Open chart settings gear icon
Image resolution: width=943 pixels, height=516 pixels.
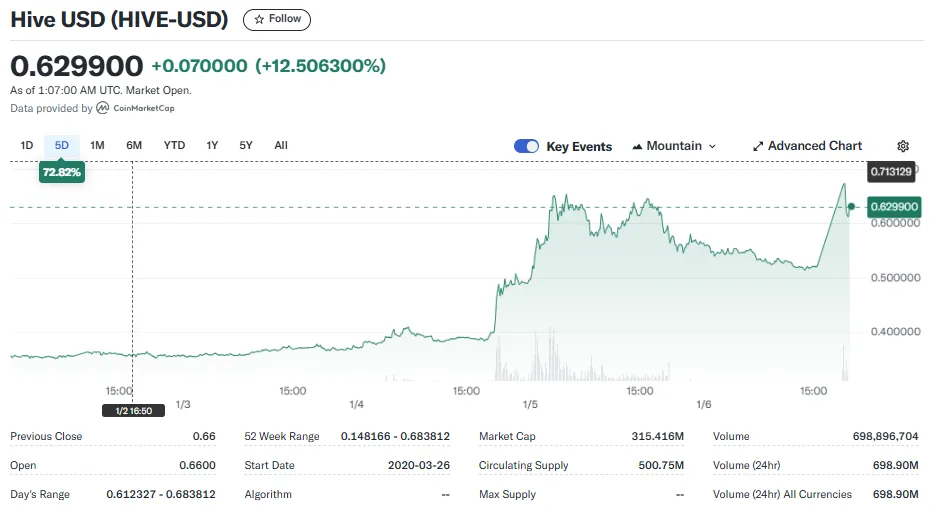(x=903, y=146)
